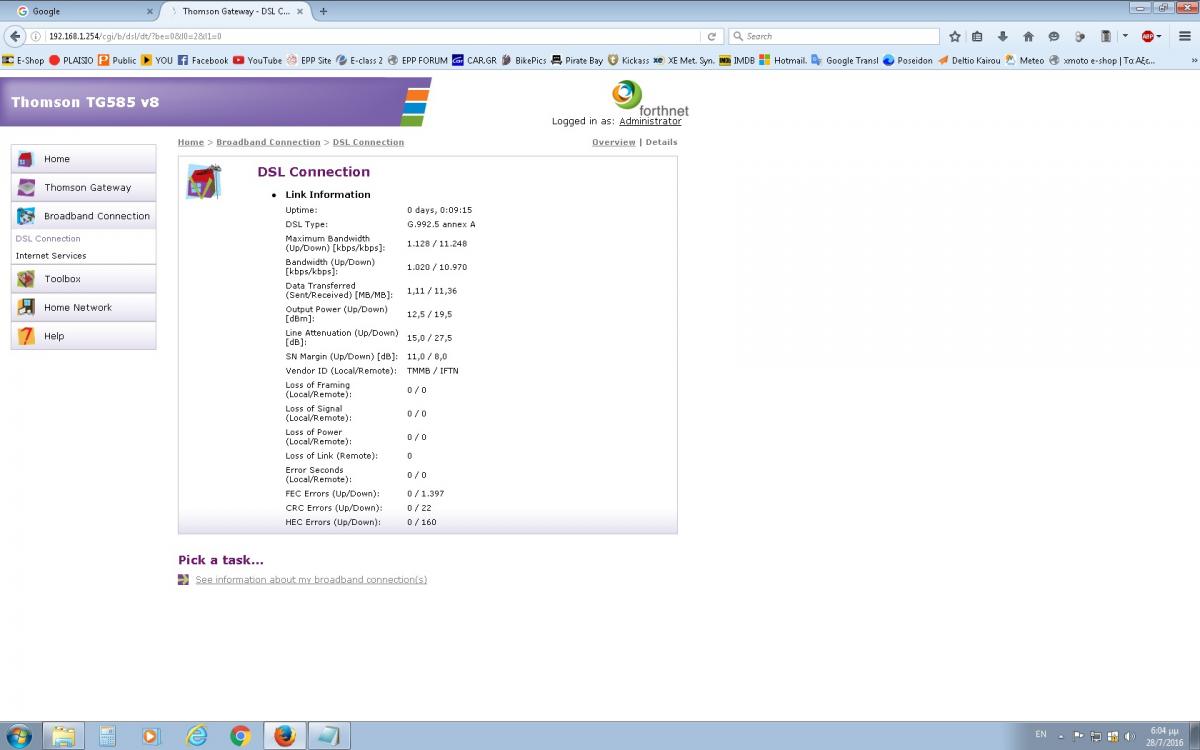
Task: Open the Help menu item
Action: click(83, 336)
